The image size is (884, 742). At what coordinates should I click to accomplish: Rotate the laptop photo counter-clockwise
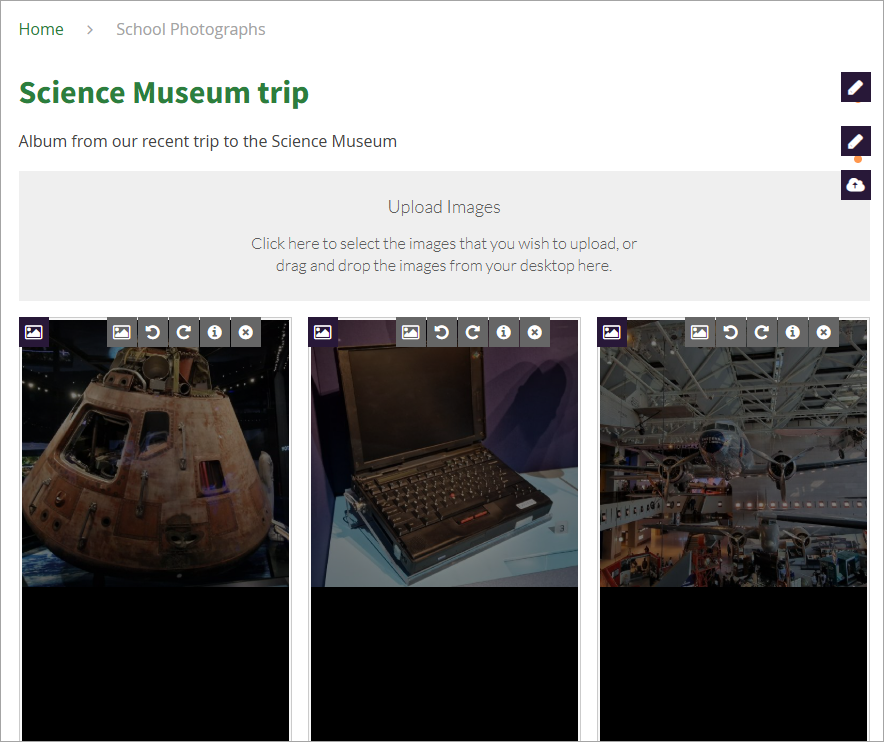(x=442, y=333)
